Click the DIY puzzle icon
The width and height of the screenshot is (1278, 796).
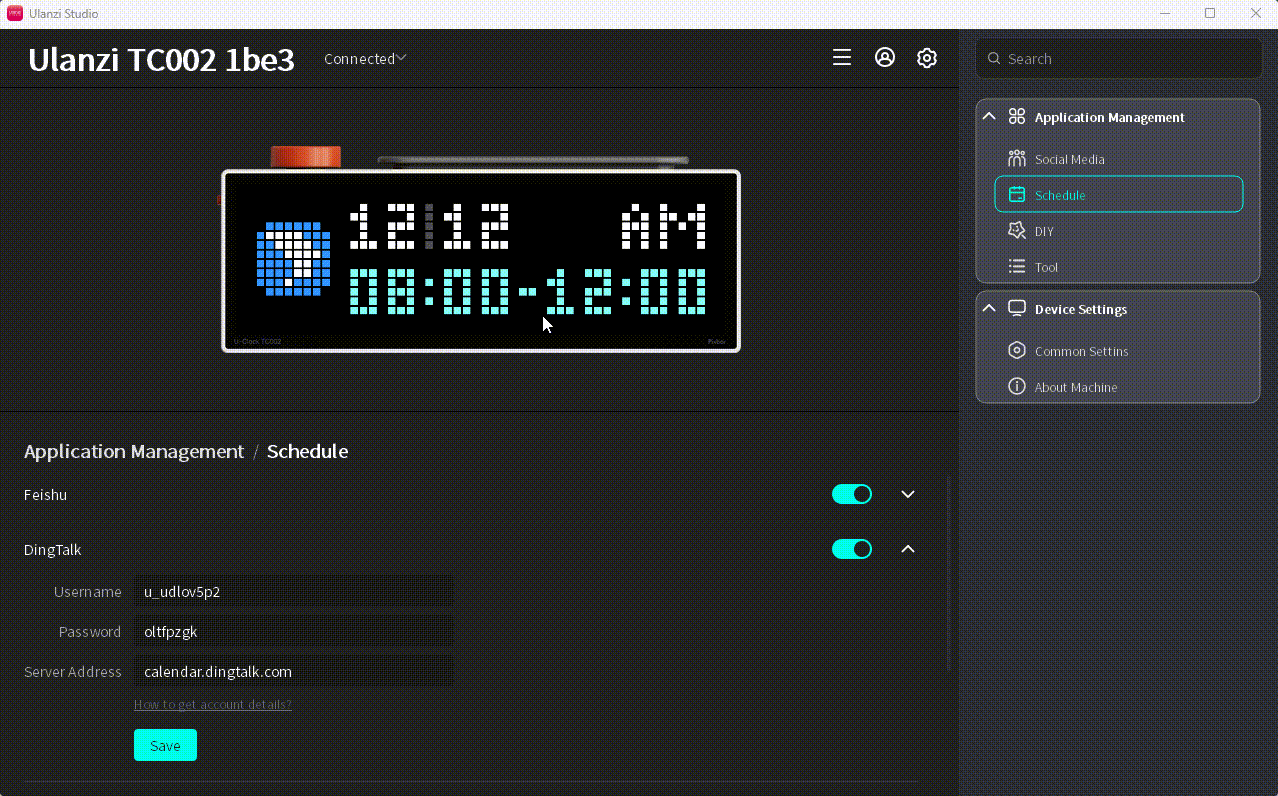1017,231
